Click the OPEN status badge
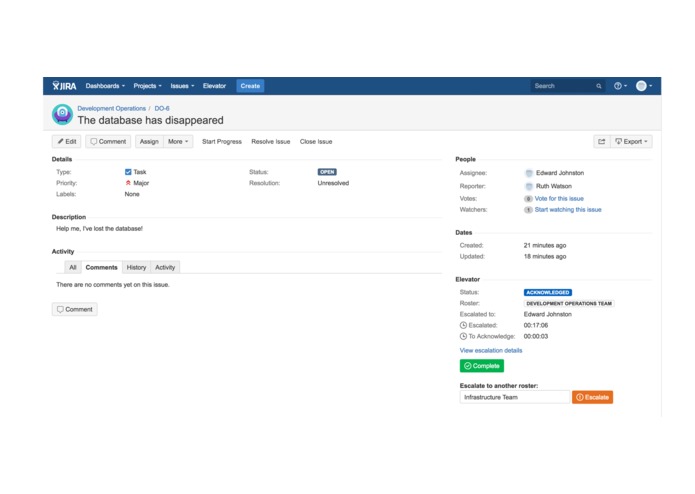 pyautogui.click(x=327, y=172)
